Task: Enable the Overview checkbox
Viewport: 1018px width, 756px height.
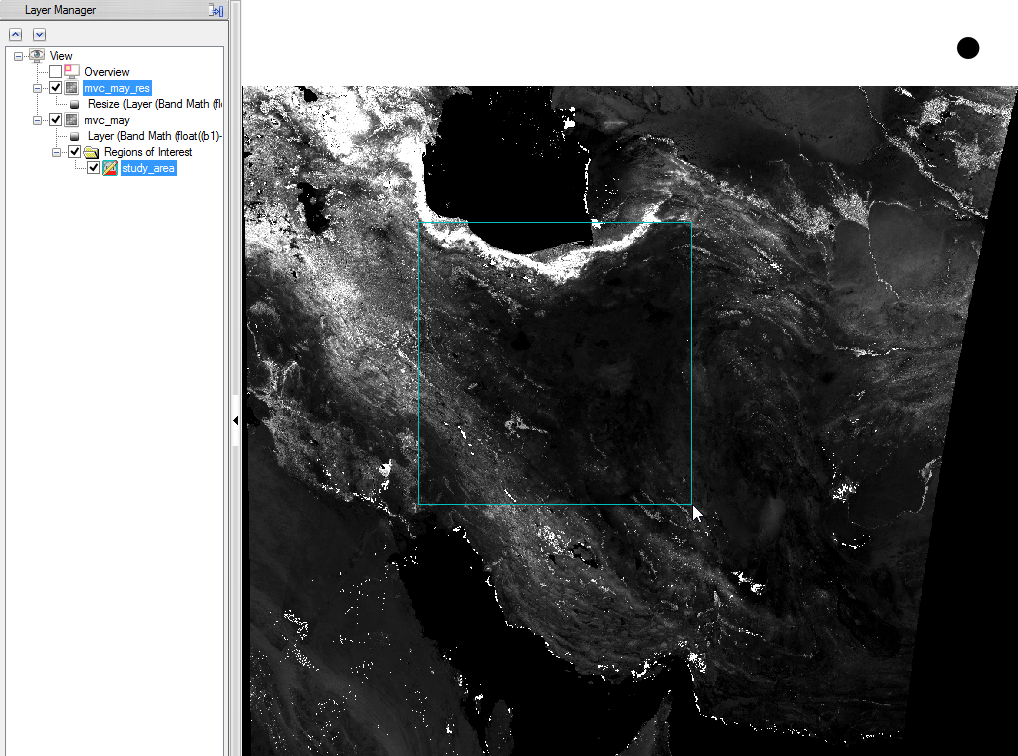Action: click(56, 72)
